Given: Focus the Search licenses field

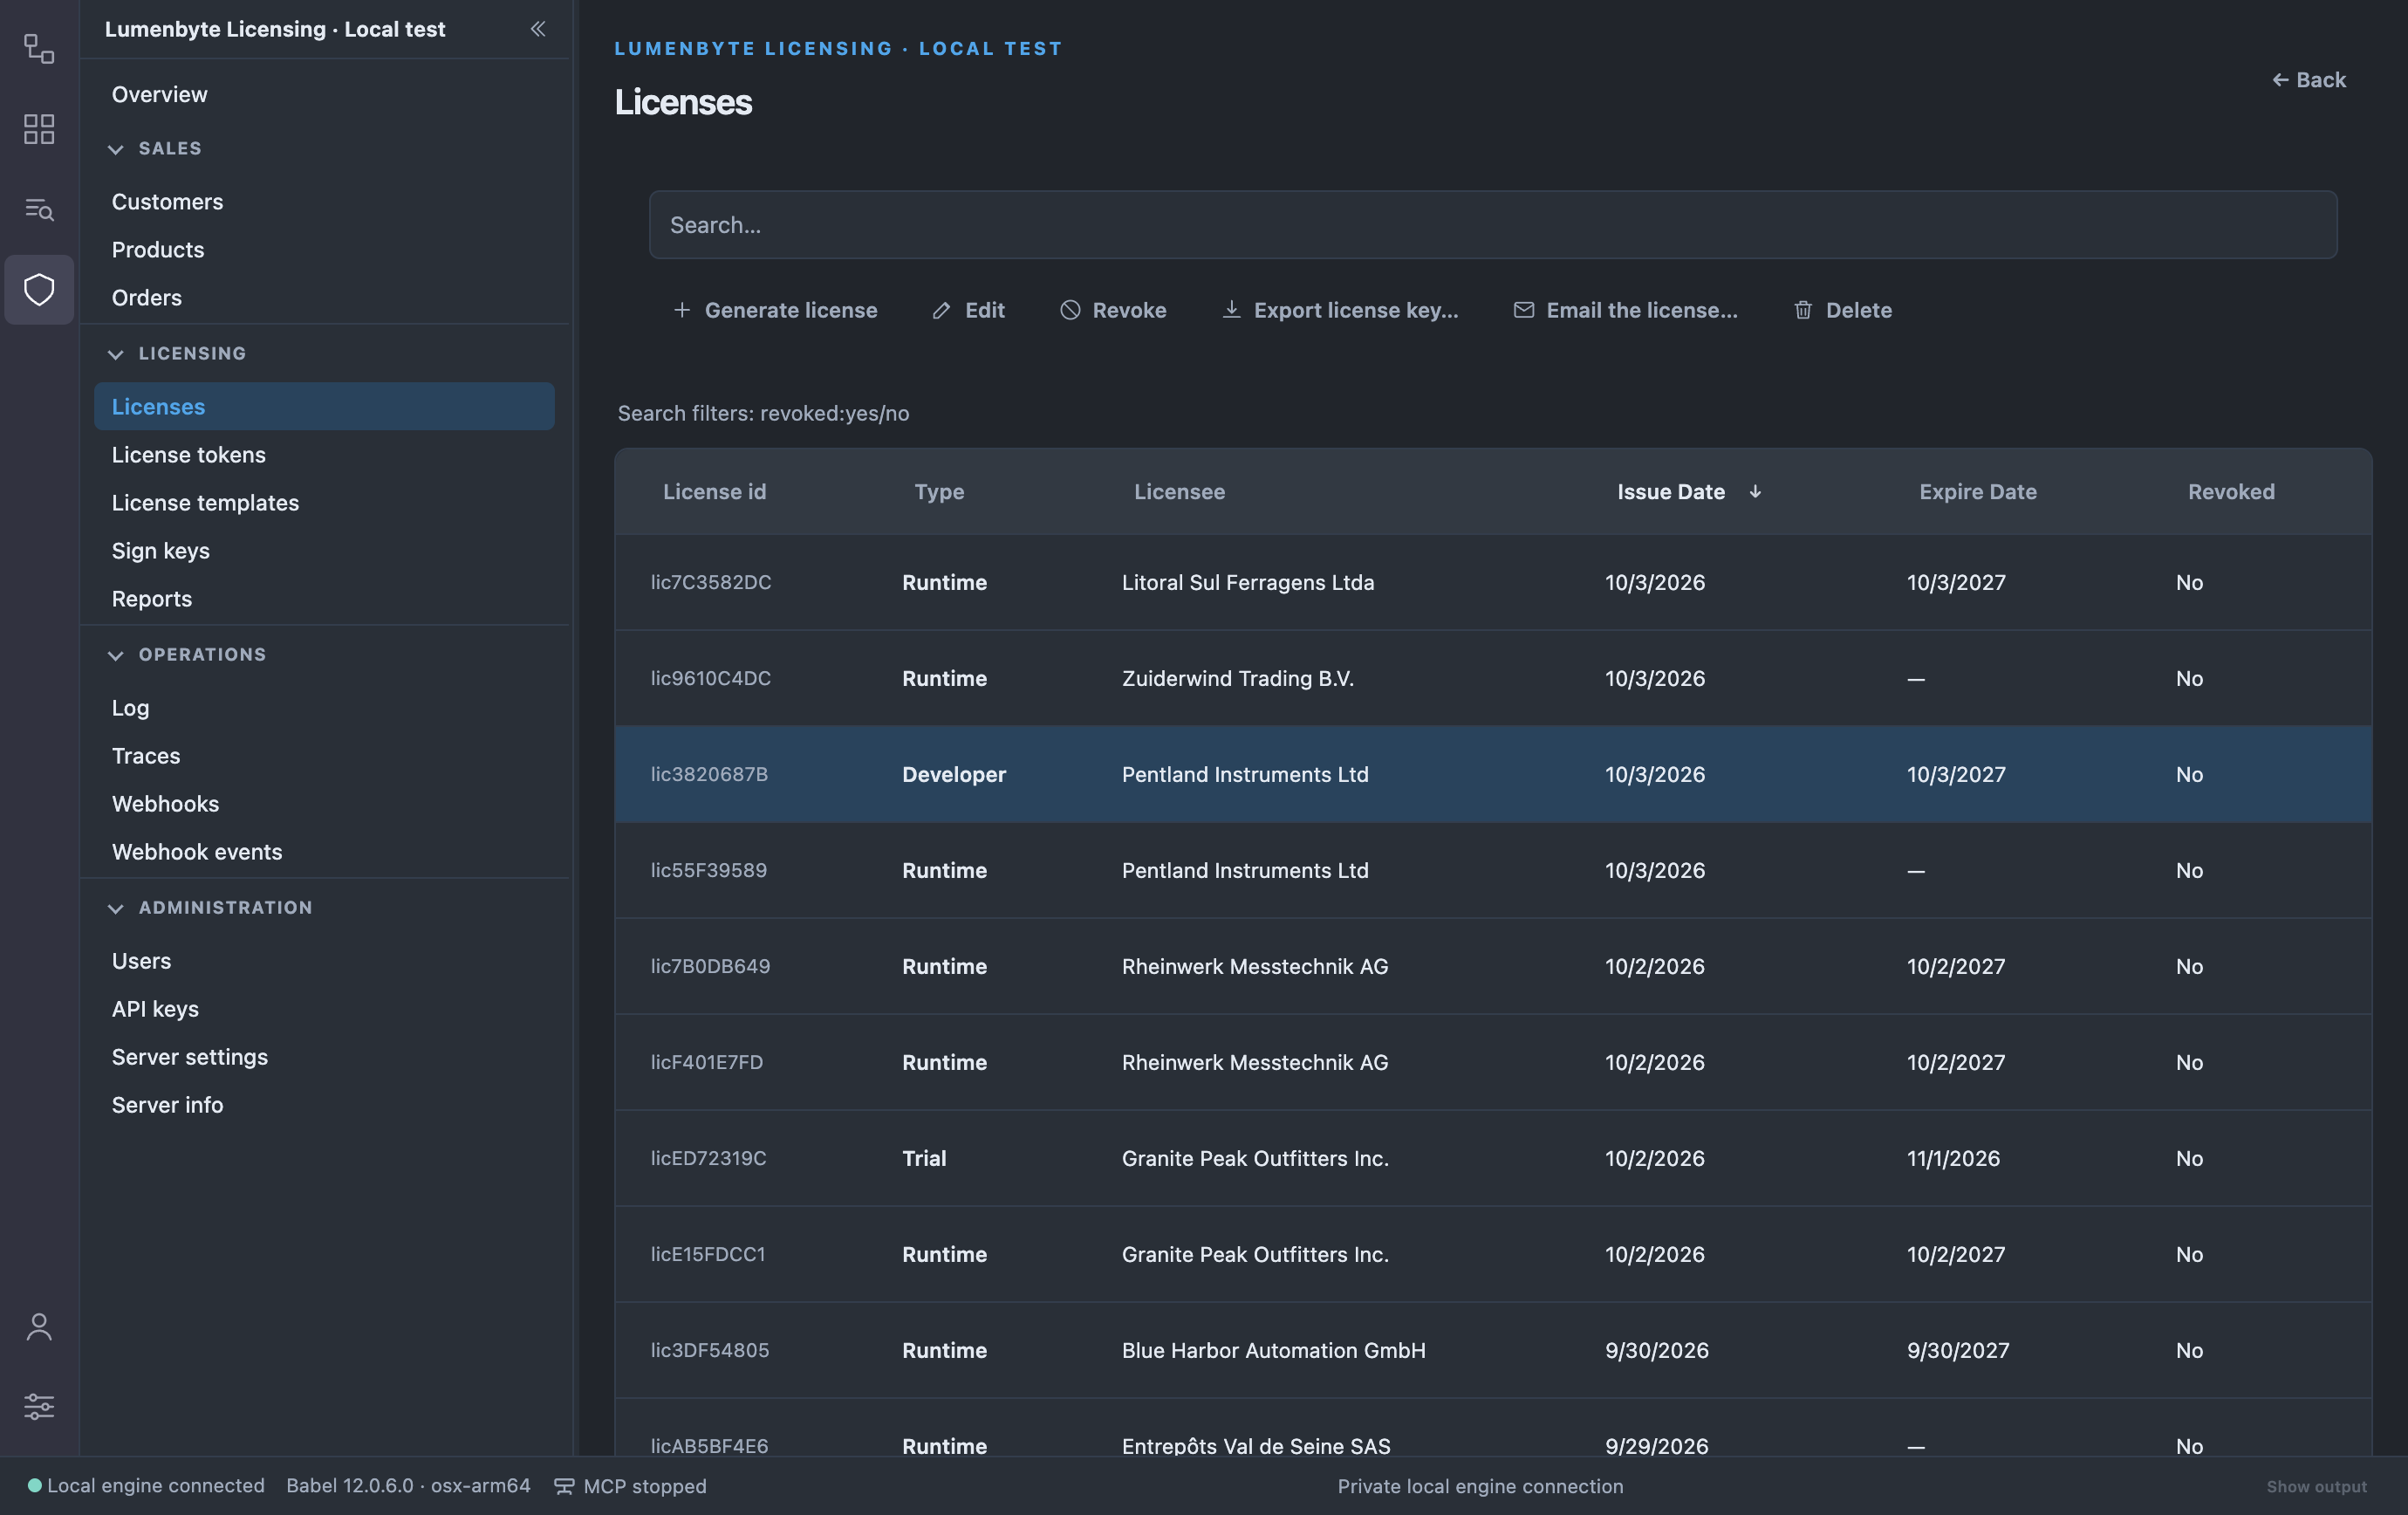Looking at the screenshot, I should click(1493, 225).
